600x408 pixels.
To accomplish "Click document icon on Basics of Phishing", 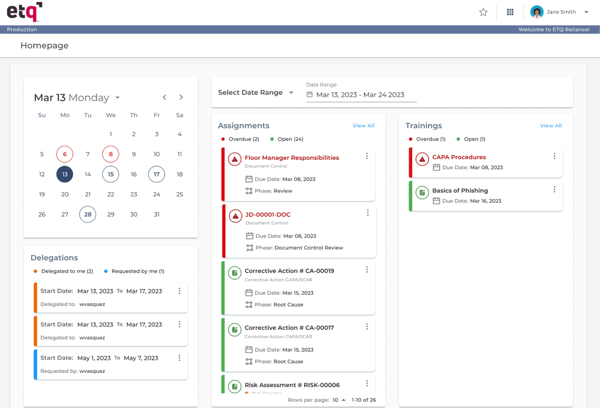I will pyautogui.click(x=422, y=193).
